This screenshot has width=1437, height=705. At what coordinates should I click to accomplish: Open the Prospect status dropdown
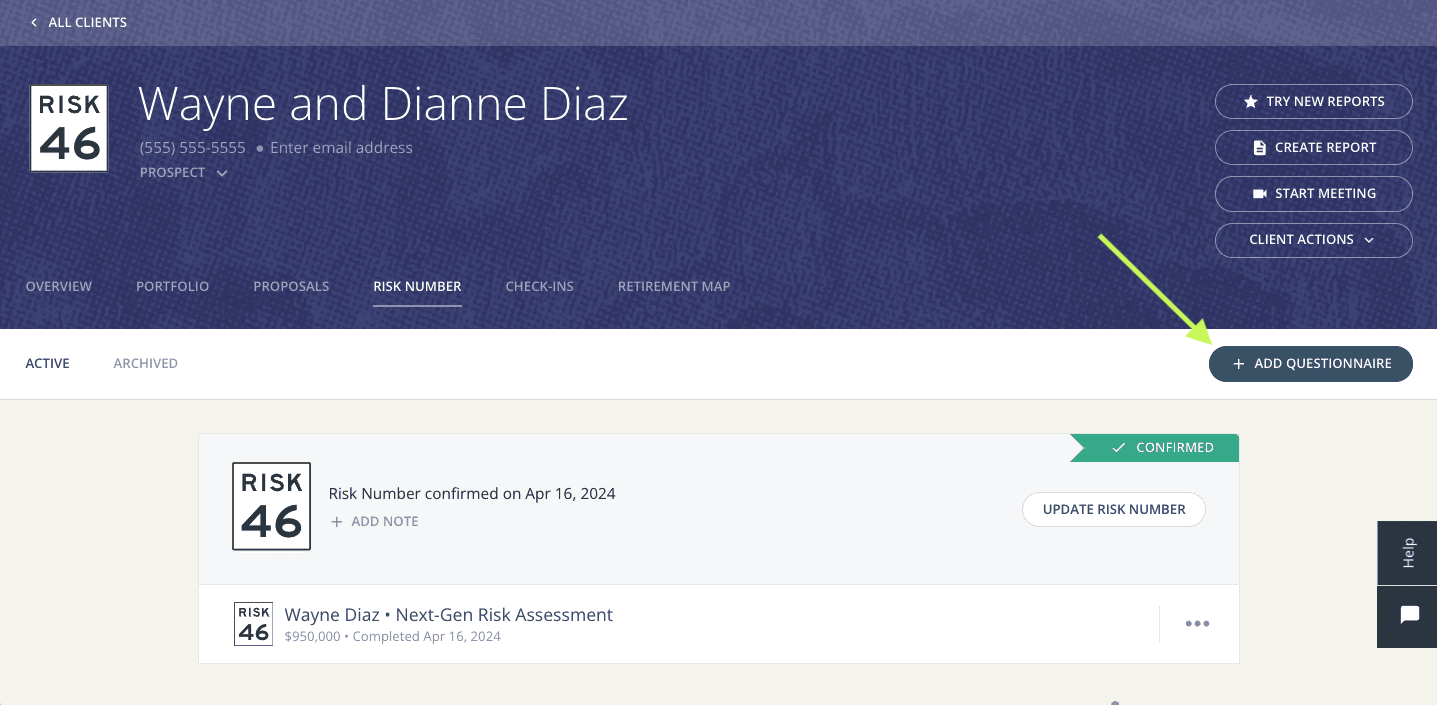pyautogui.click(x=184, y=173)
